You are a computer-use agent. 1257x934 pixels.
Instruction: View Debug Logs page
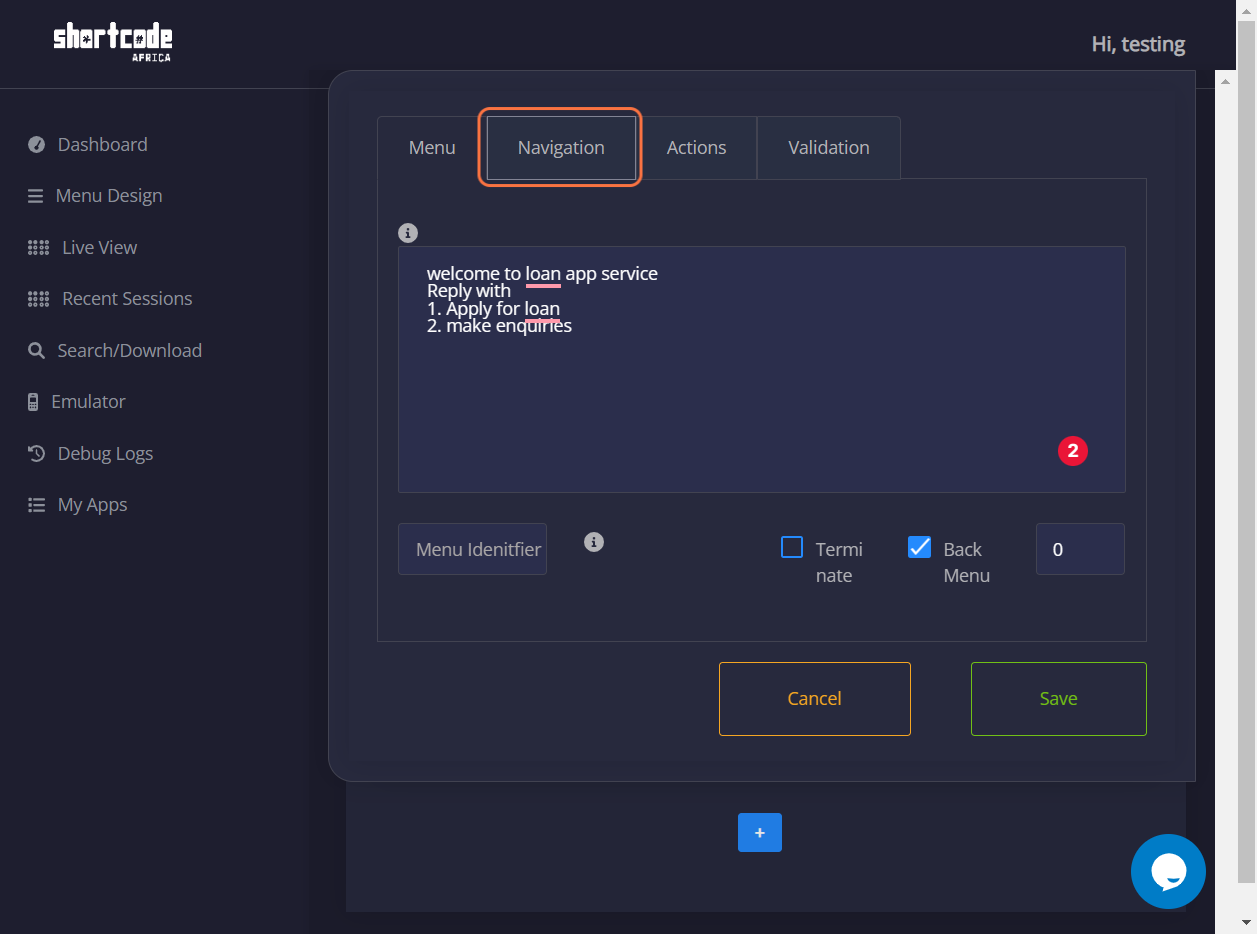[x=105, y=454]
